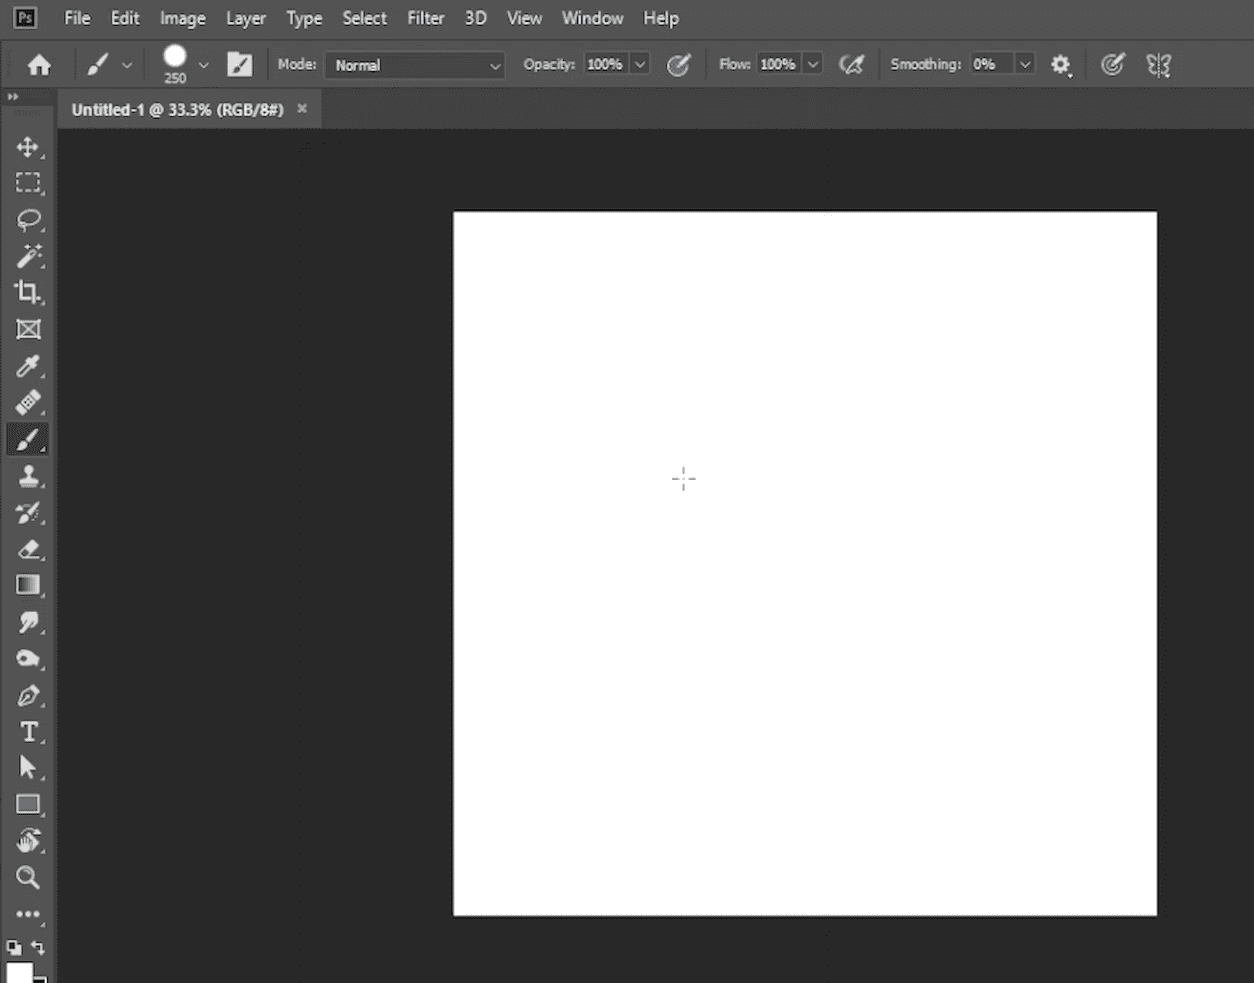Image resolution: width=1254 pixels, height=983 pixels.
Task: Open the brush preset picker arrow
Action: [x=204, y=65]
